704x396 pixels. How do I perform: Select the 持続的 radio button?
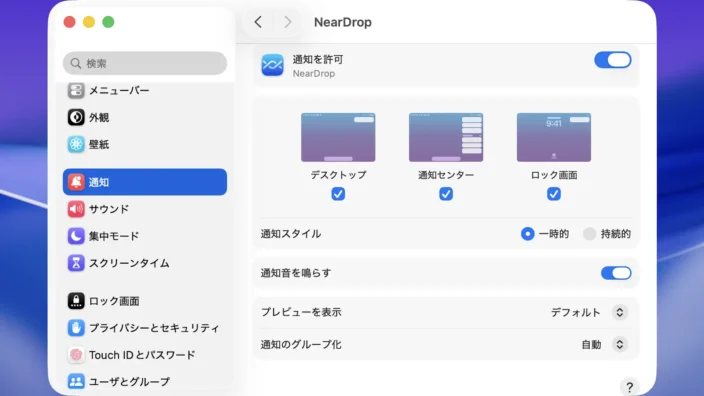point(589,234)
